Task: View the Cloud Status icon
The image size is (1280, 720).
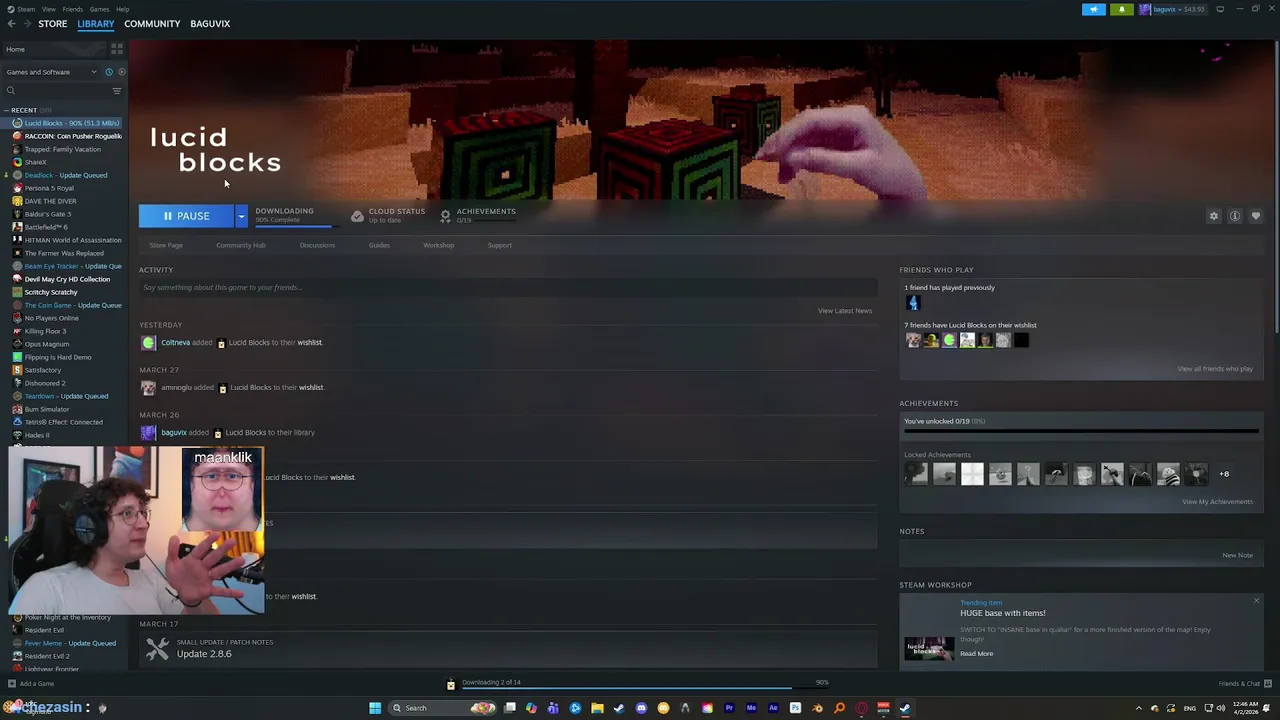Action: pos(357,216)
